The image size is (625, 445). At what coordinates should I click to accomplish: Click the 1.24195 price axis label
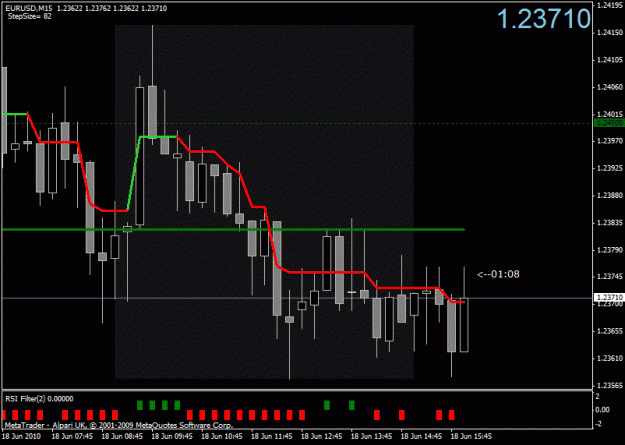coord(608,5)
